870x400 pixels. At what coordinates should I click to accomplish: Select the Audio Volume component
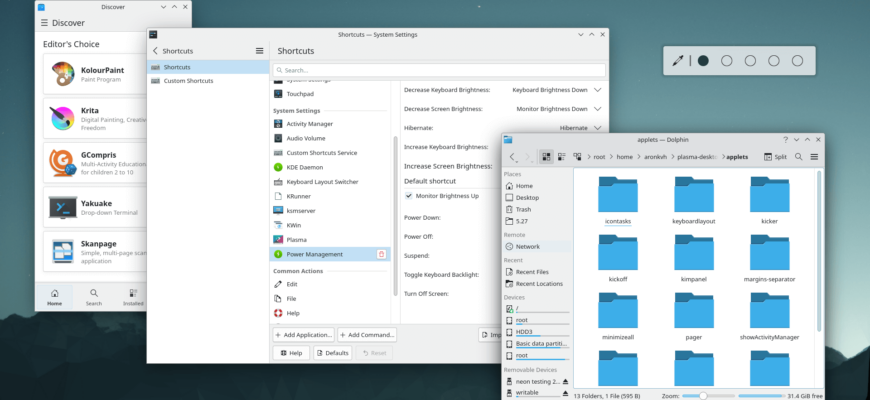[330, 138]
